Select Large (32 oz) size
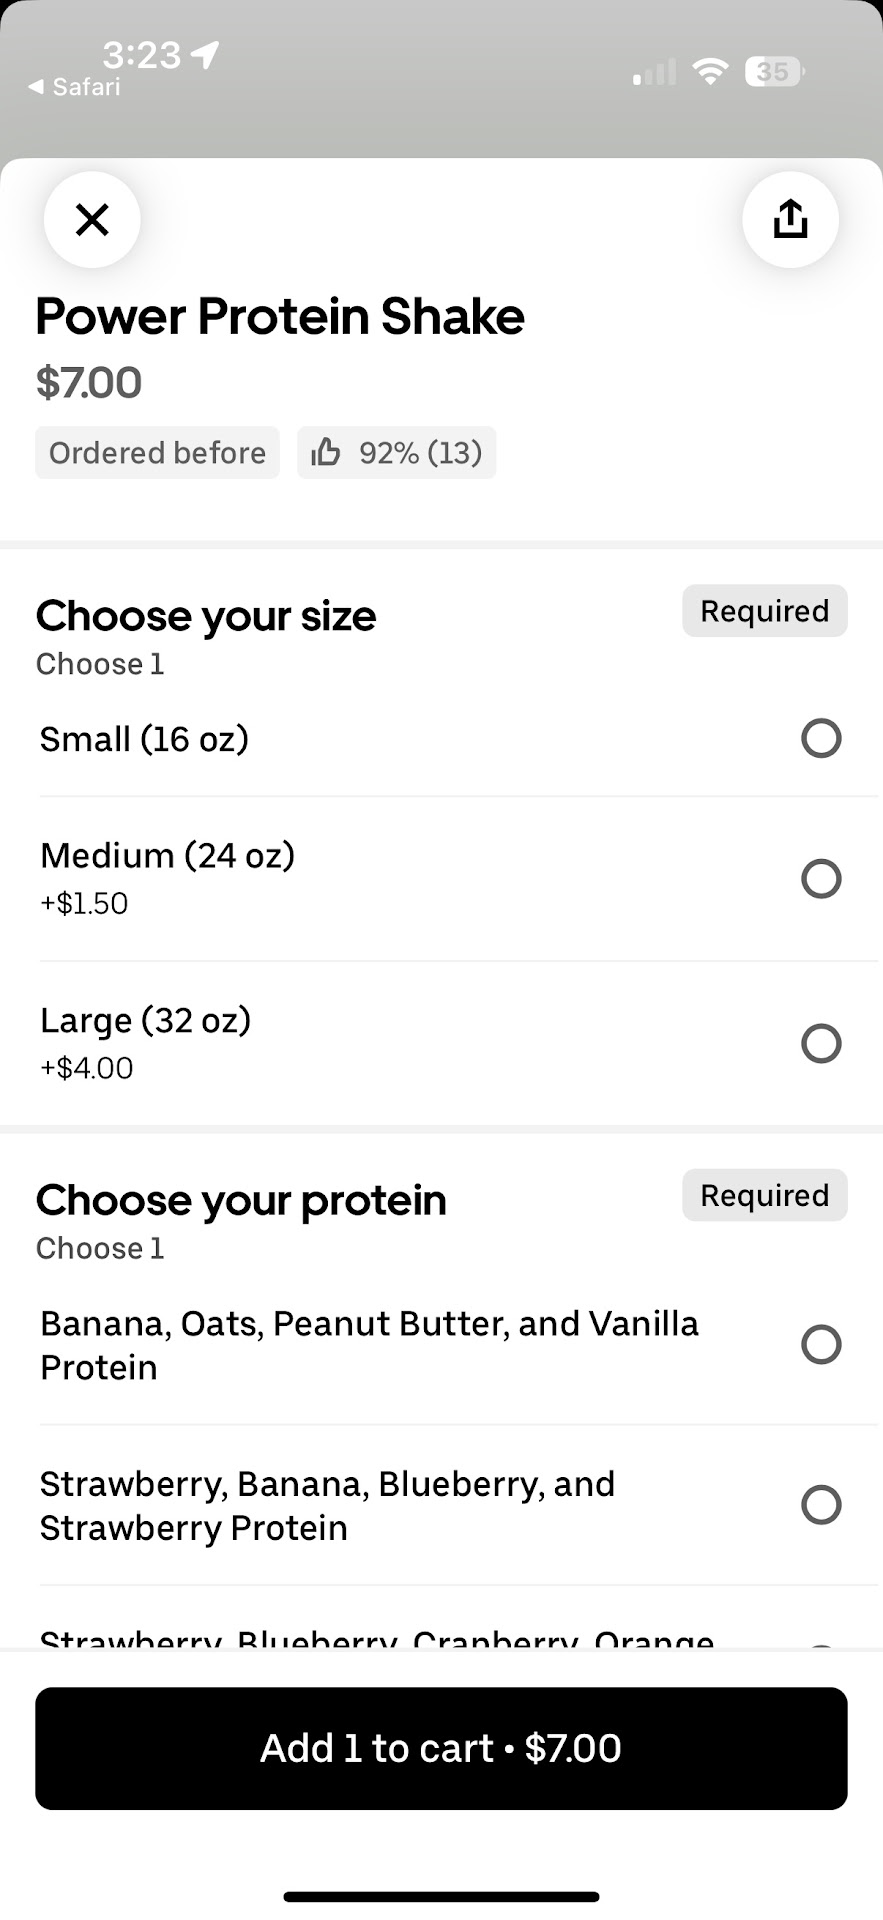This screenshot has width=883, height=1920. point(820,1043)
